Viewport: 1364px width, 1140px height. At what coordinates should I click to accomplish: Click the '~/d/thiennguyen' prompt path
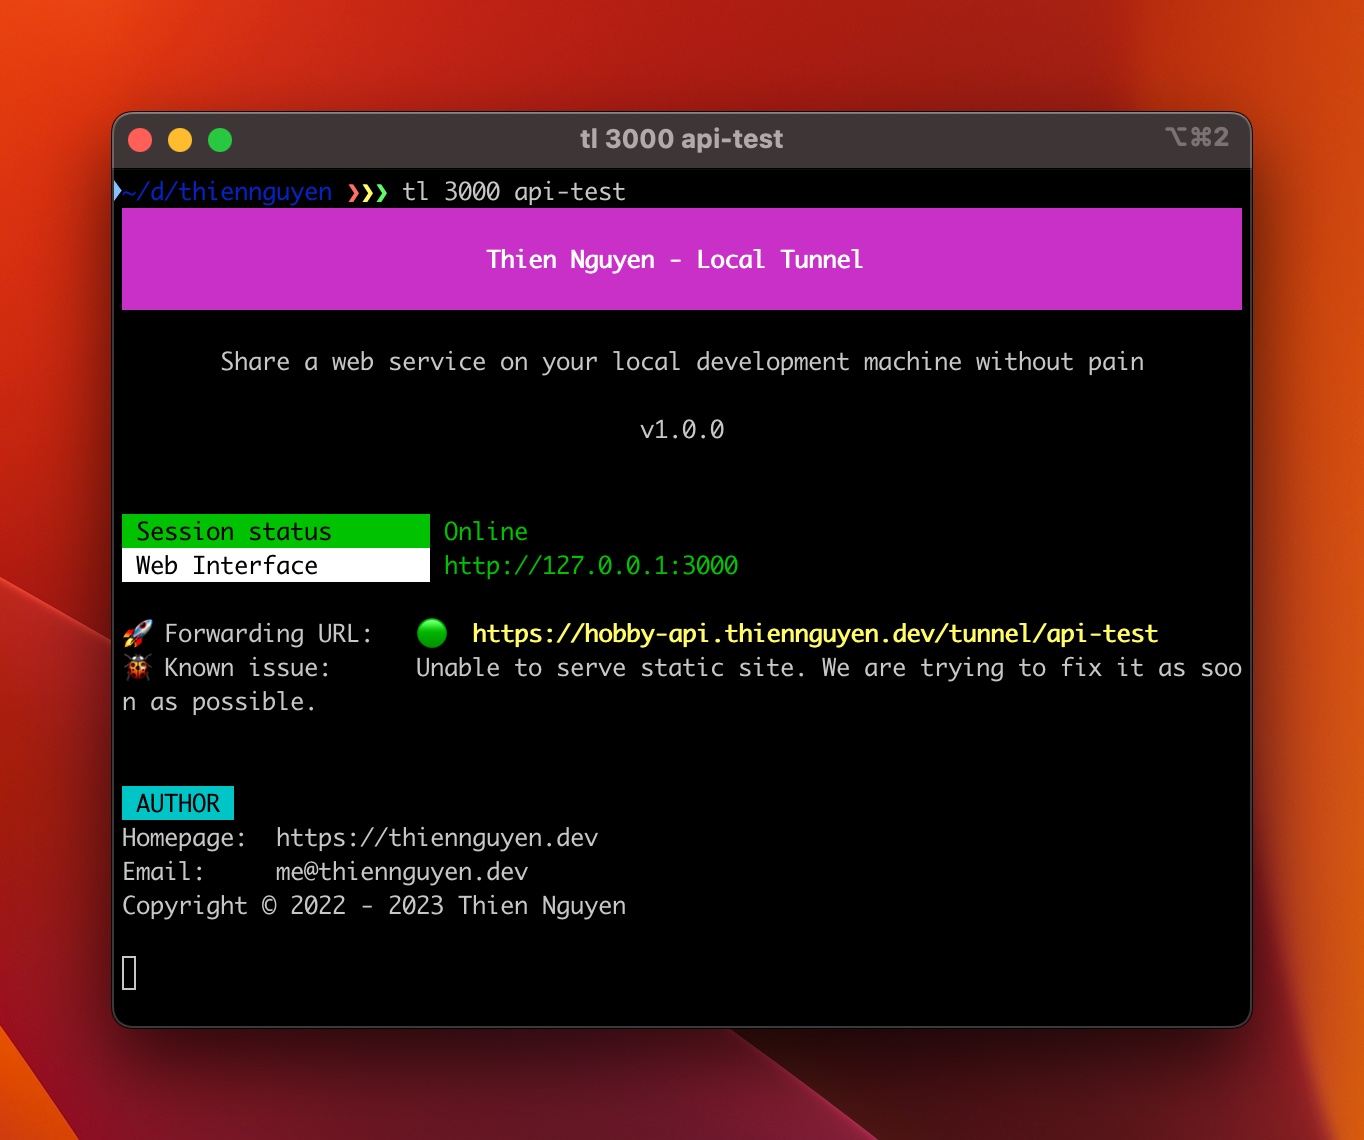[228, 192]
